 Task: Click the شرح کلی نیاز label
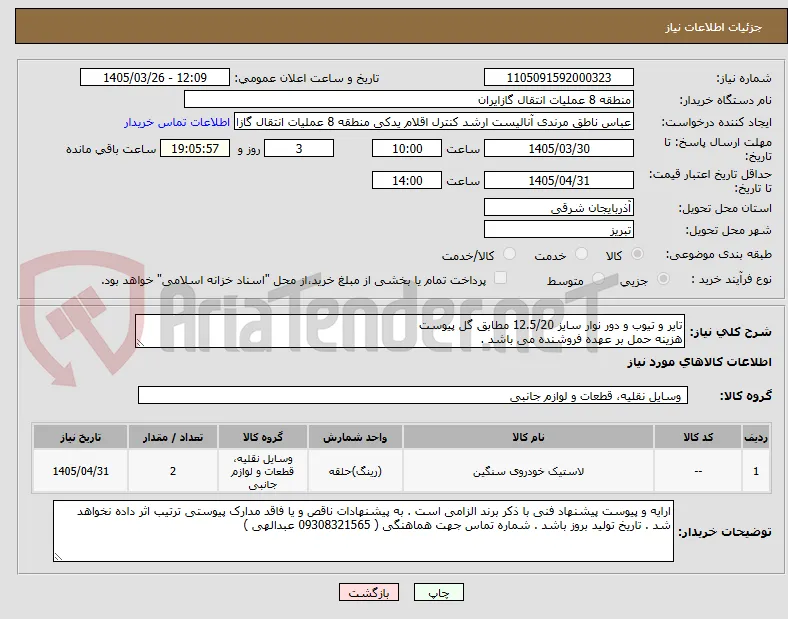click(x=730, y=332)
